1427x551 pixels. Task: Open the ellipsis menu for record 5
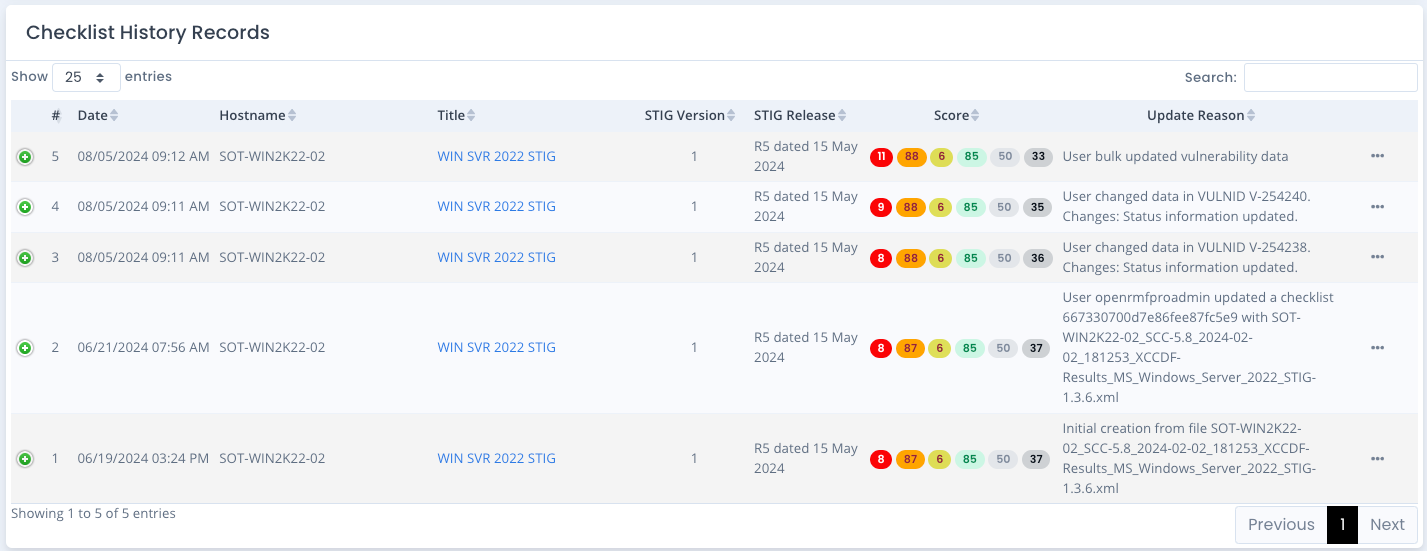click(x=1377, y=156)
